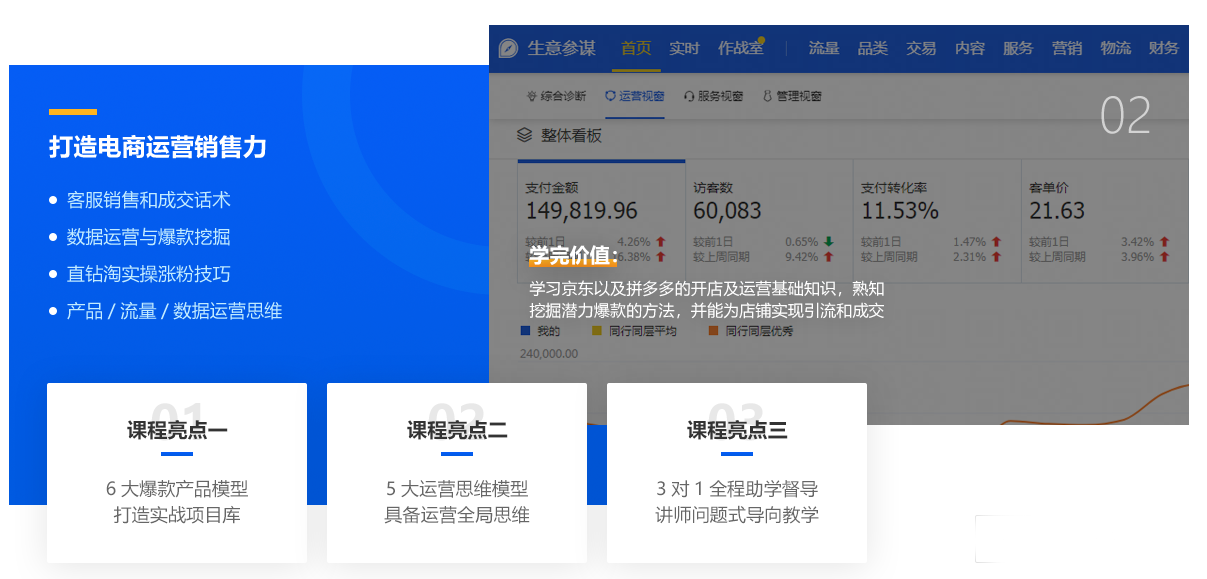The width and height of the screenshot is (1207, 579).
Task: Open the 课程亮点一 course highlight card
Action: pyautogui.click(x=177, y=473)
